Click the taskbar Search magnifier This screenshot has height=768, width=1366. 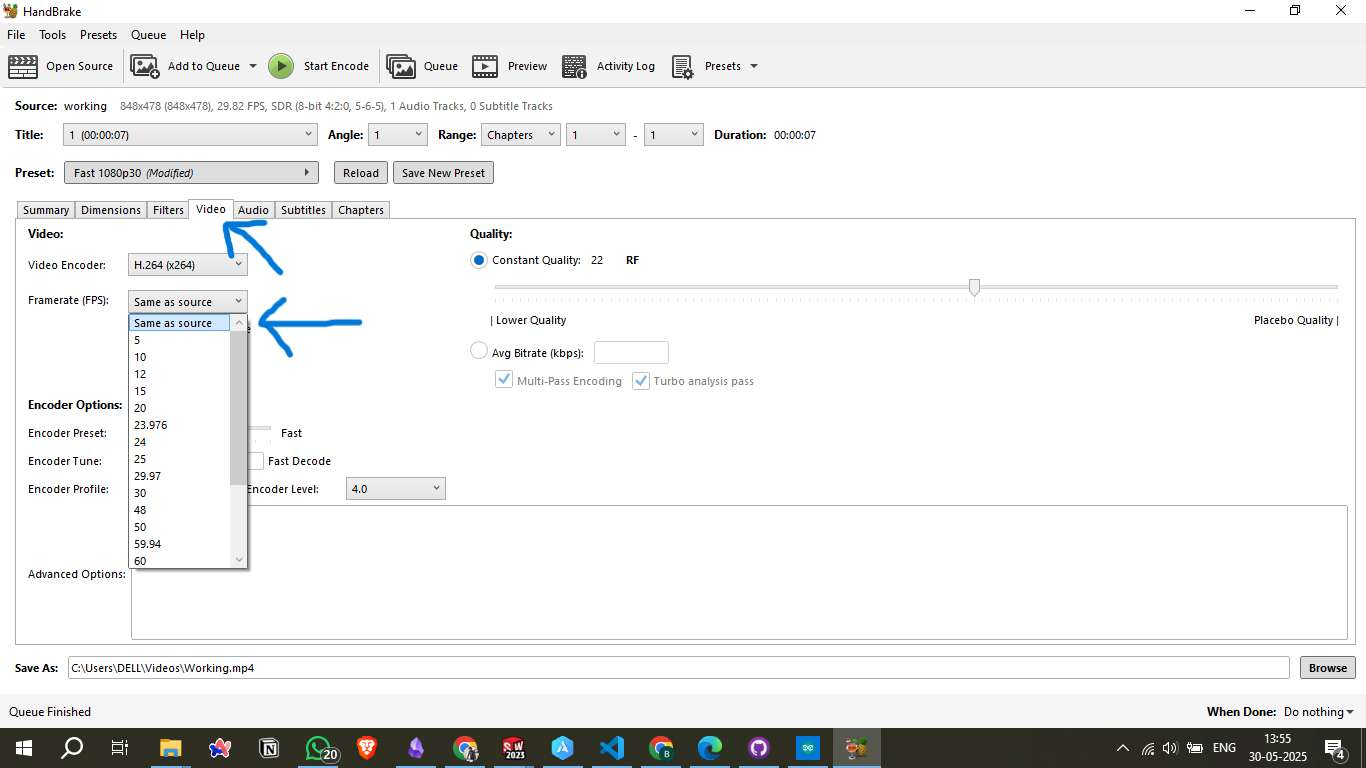tap(72, 748)
